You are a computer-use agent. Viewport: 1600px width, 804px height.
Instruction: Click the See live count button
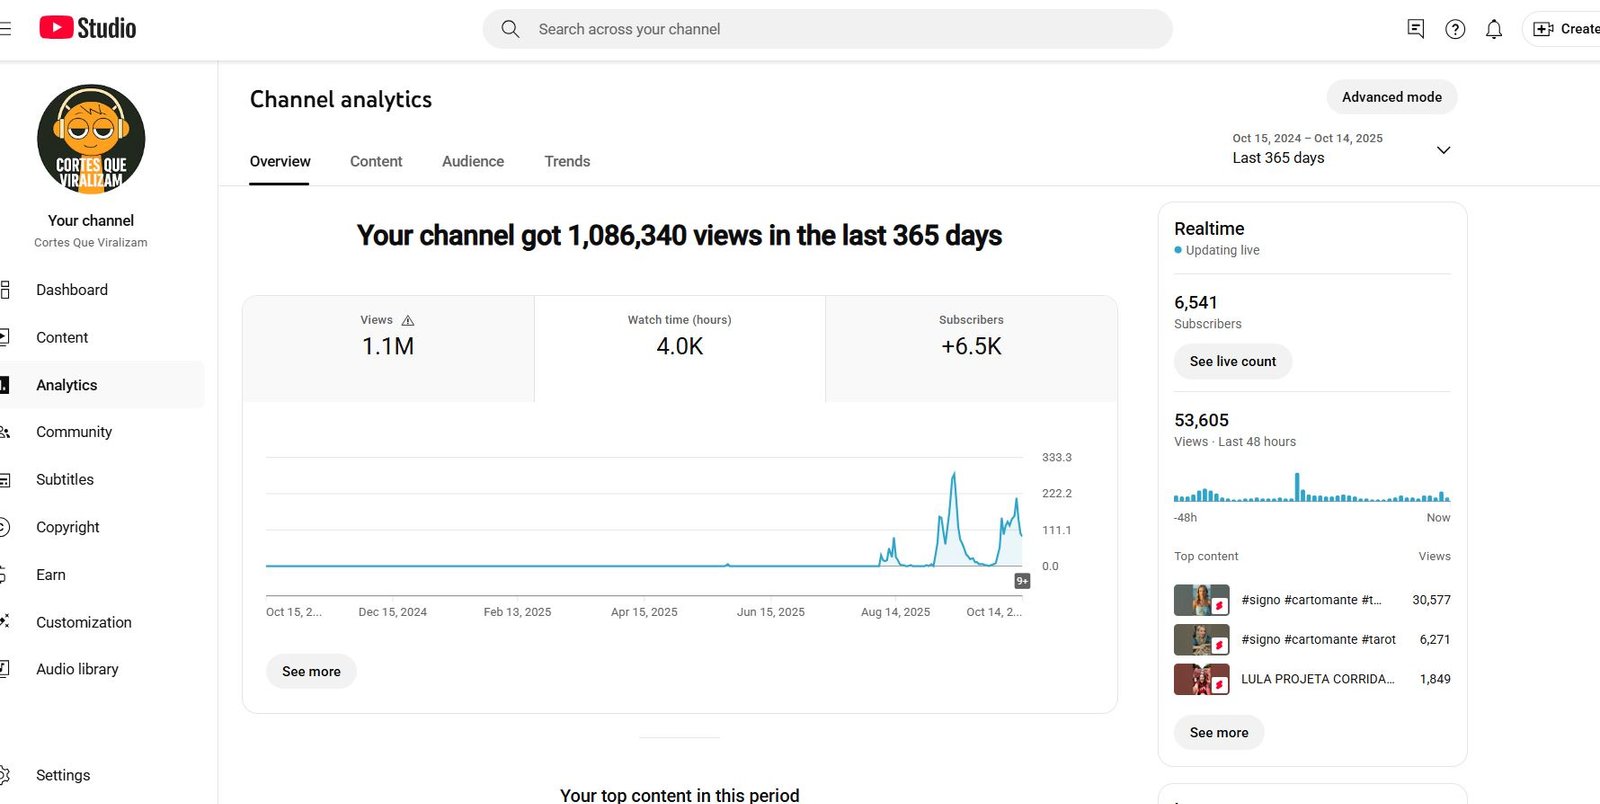1232,361
